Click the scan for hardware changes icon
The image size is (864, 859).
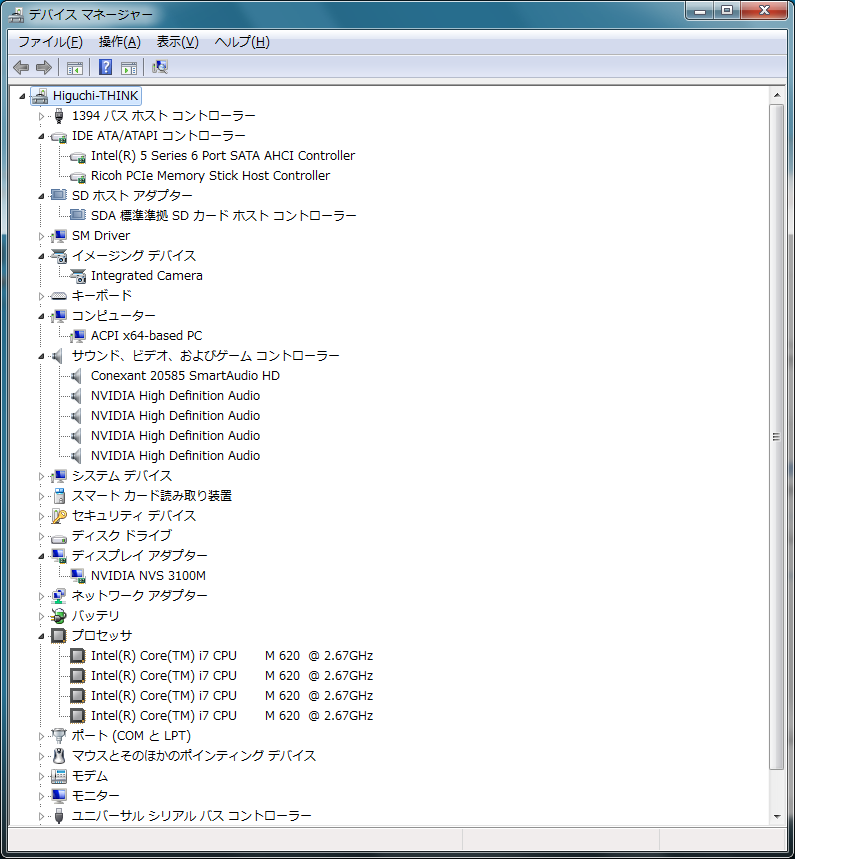160,67
